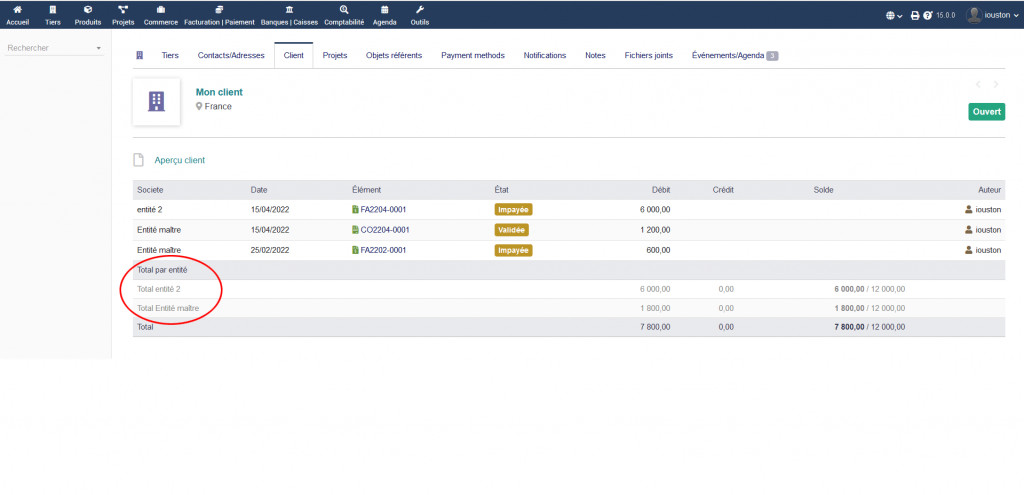Viewport: 1024px width, 495px height.
Task: Click the print page icon
Action: [914, 15]
